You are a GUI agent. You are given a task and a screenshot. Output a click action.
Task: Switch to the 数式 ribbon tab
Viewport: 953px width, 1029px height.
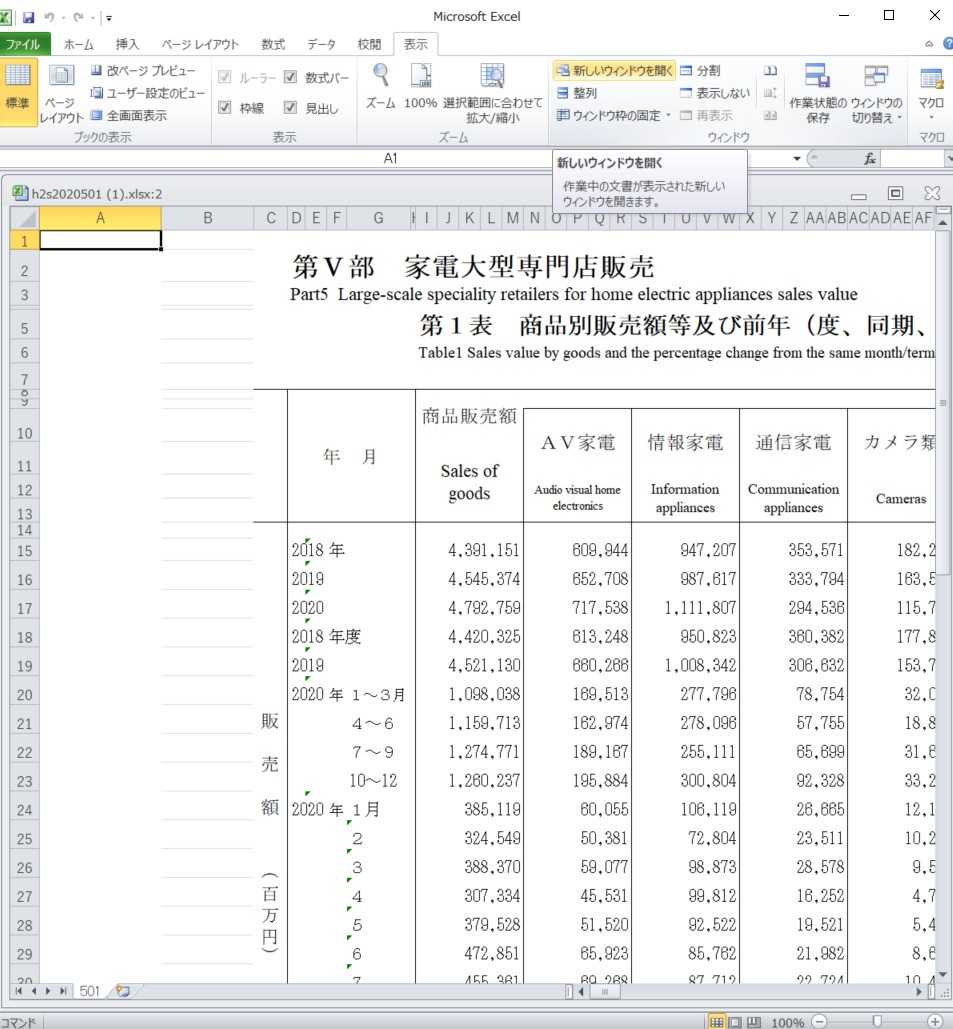[x=273, y=45]
